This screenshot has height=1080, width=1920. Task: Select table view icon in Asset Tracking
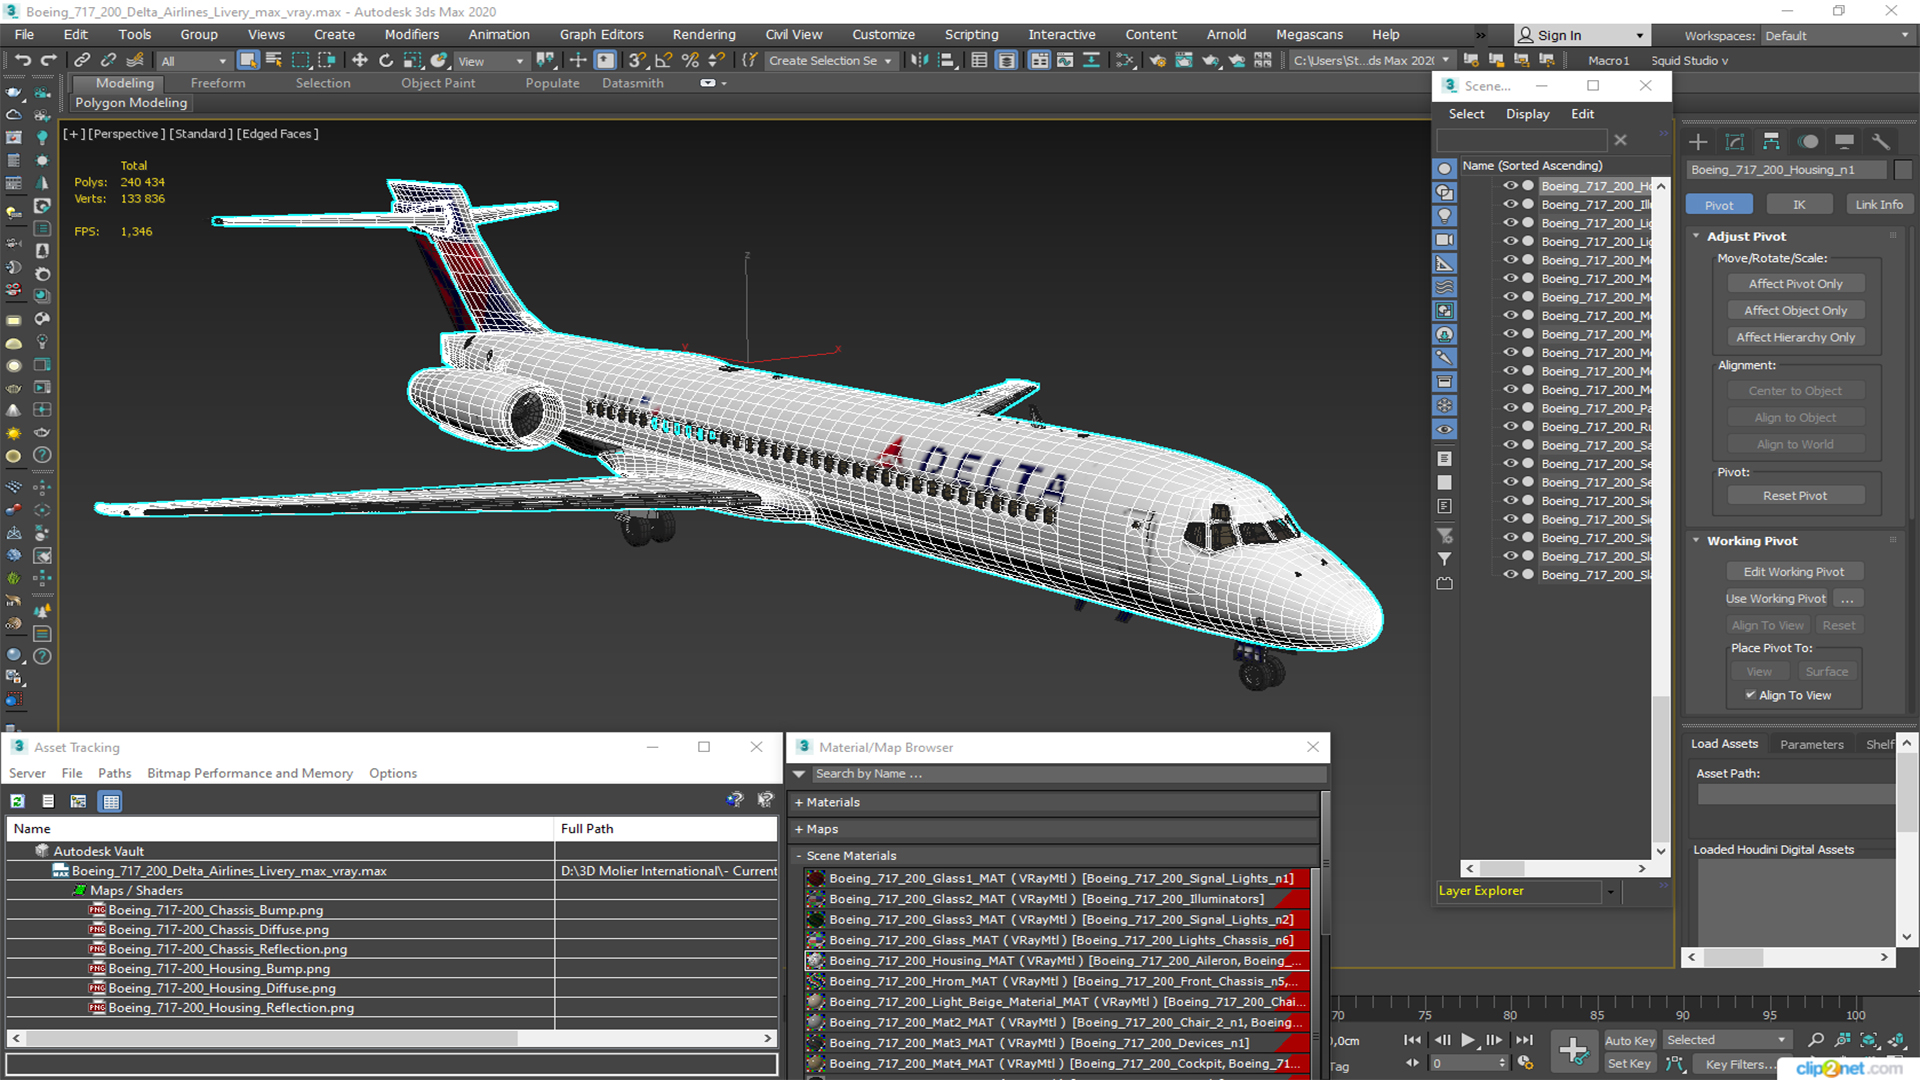coord(111,801)
